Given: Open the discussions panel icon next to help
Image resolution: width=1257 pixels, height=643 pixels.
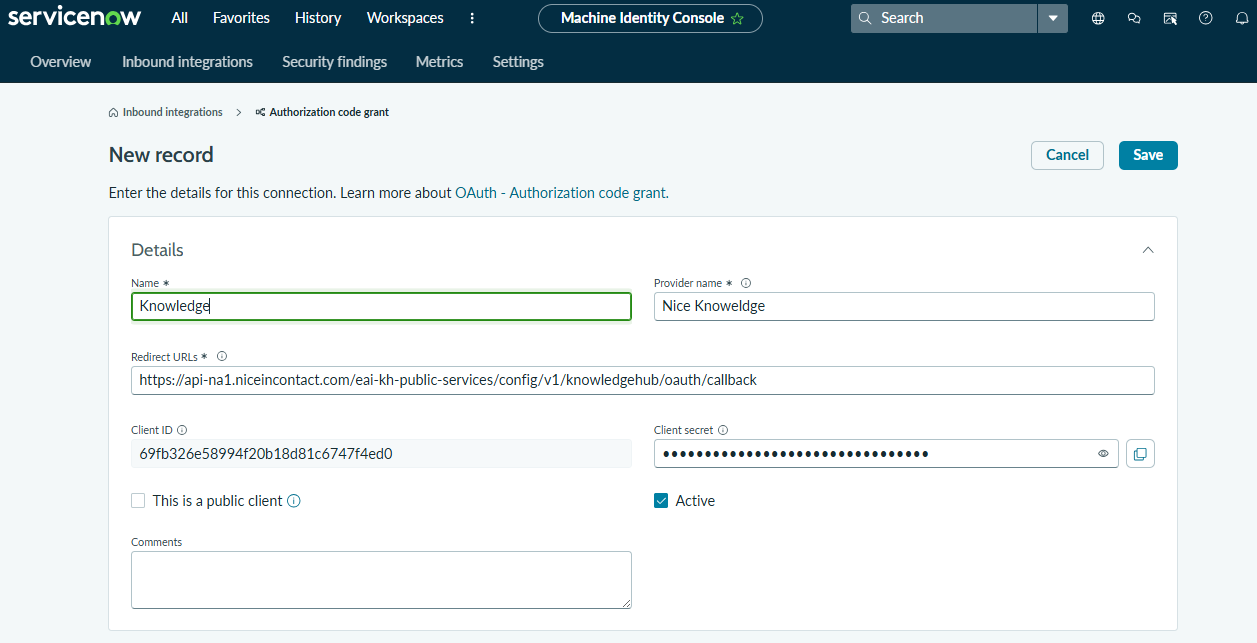Looking at the screenshot, I should 1170,18.
